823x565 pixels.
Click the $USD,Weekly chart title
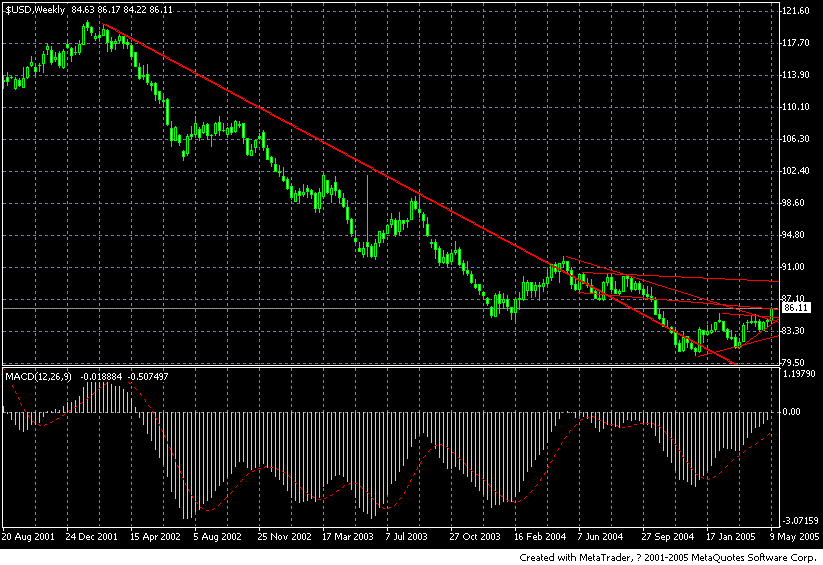35,9
